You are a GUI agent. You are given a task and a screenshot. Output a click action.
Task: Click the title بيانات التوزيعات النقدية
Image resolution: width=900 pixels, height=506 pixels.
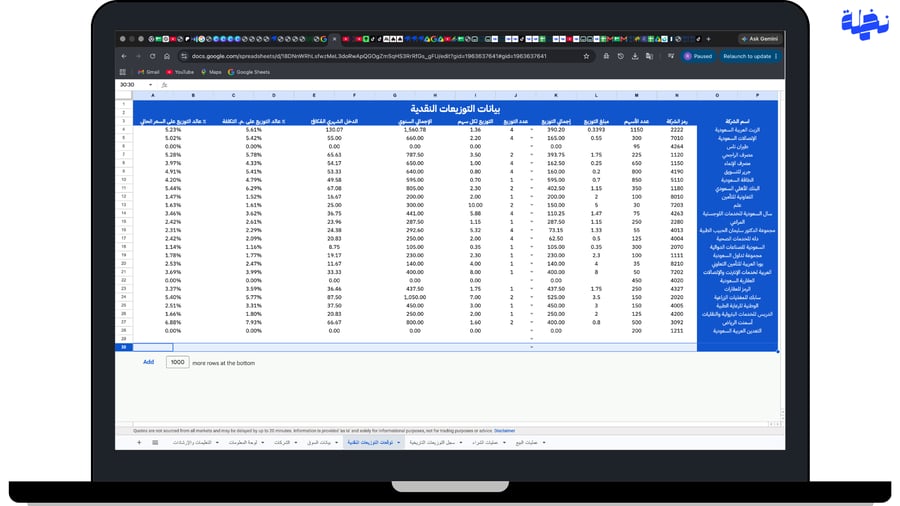(x=455, y=108)
